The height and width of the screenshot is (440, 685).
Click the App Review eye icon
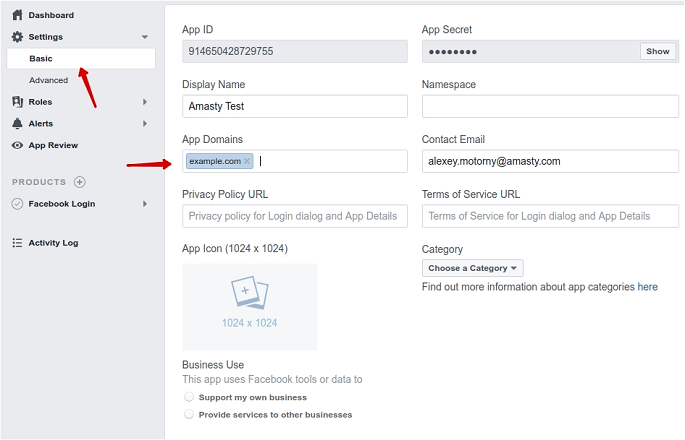17,146
